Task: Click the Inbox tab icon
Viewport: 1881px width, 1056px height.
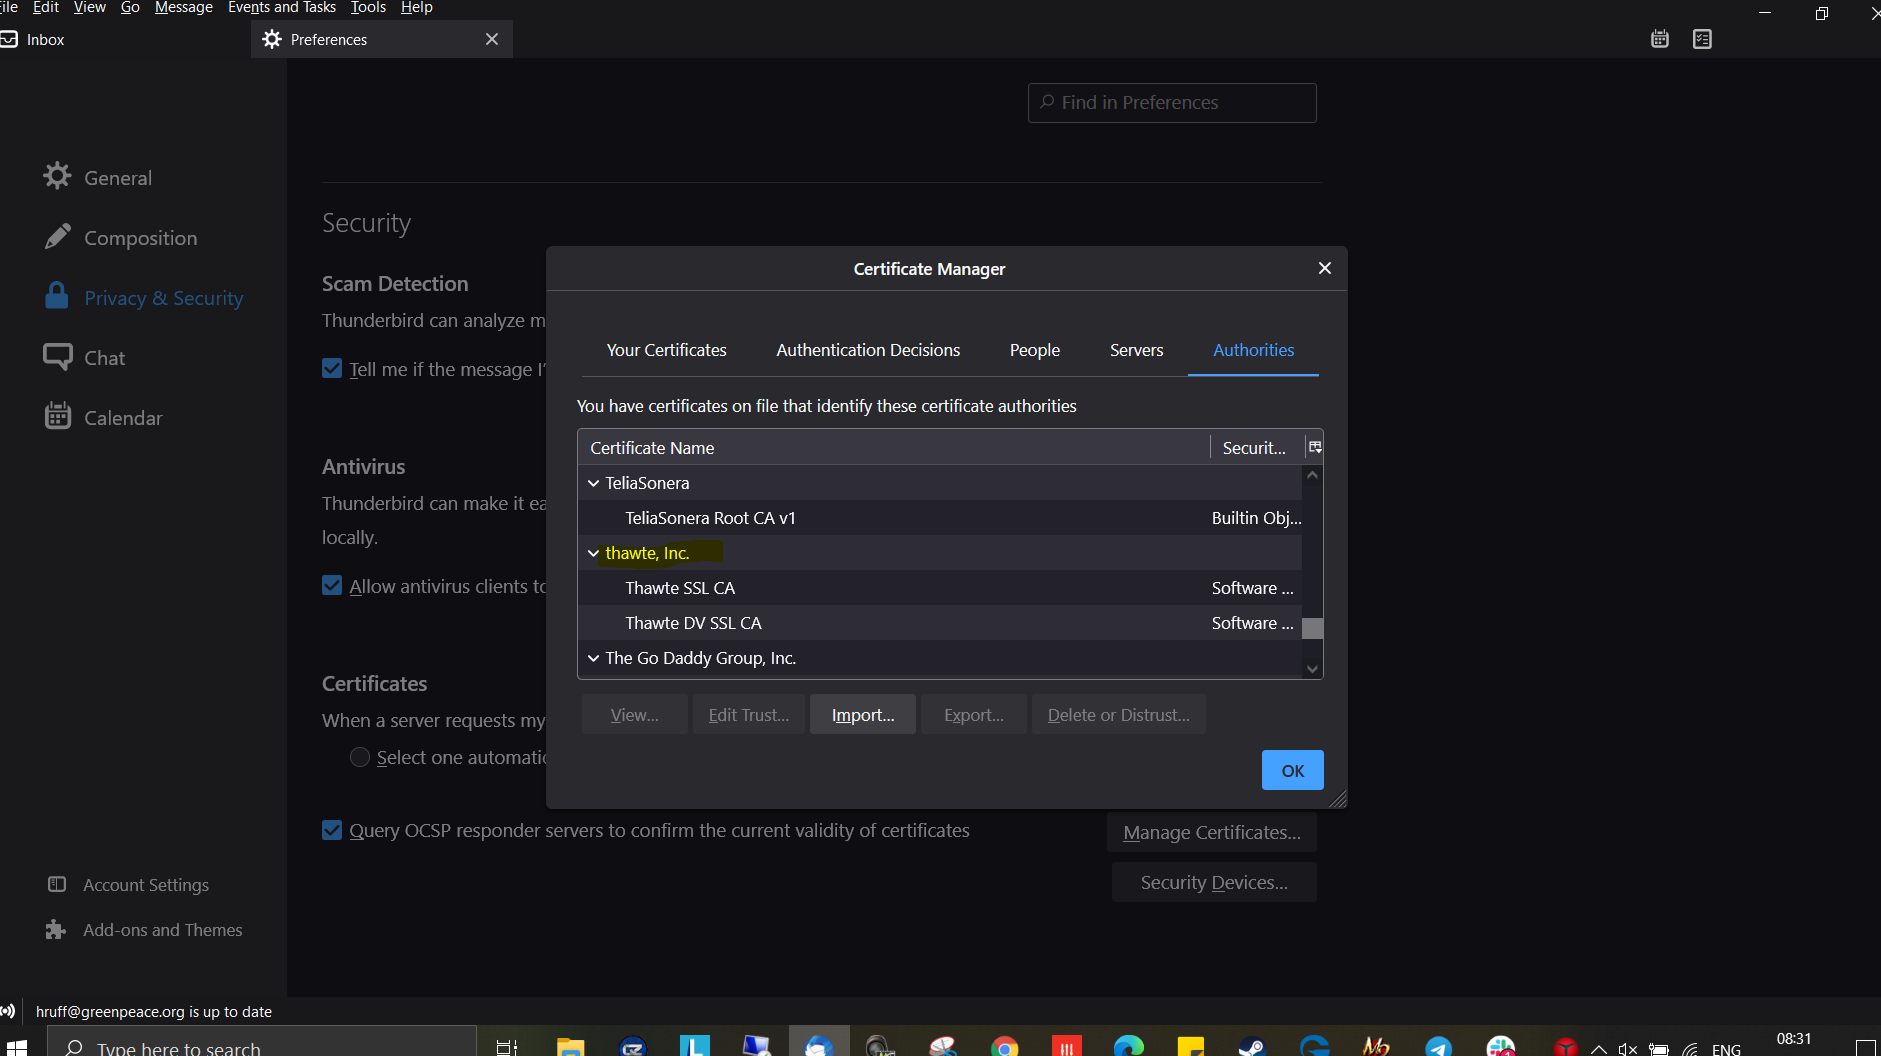Action: coord(10,39)
